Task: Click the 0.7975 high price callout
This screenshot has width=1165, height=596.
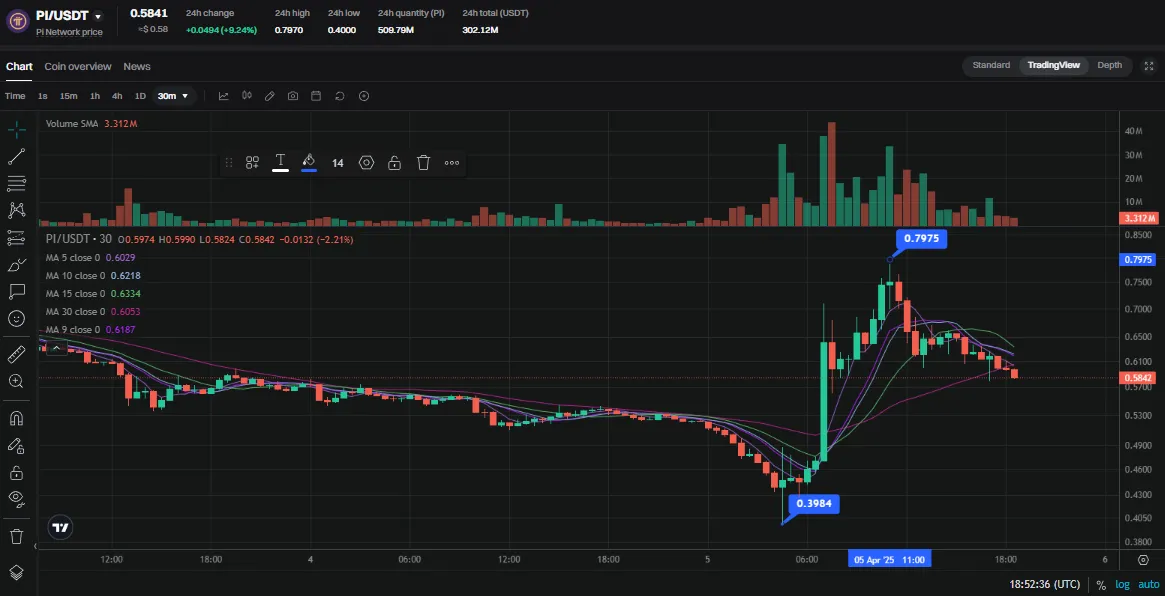Action: coord(921,239)
